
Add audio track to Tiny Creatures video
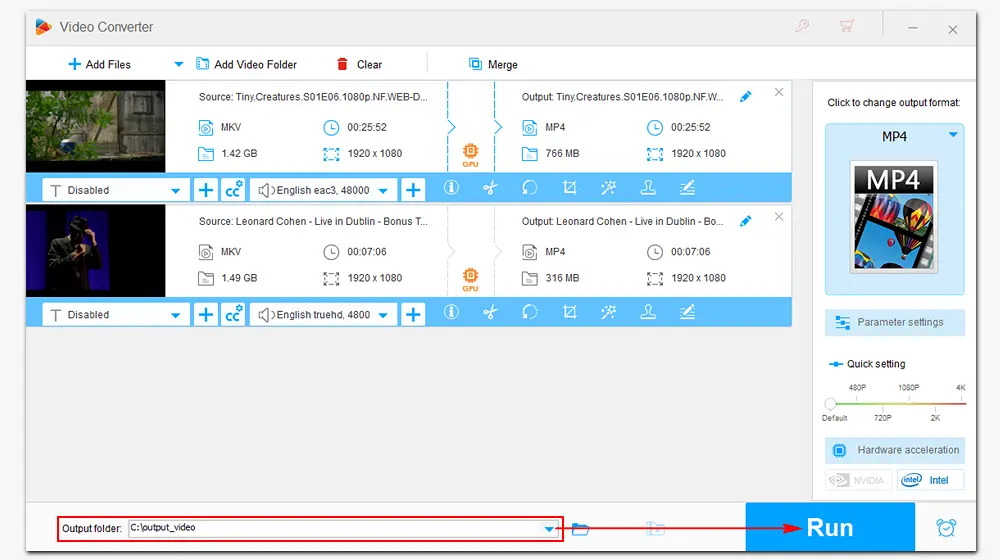(413, 190)
